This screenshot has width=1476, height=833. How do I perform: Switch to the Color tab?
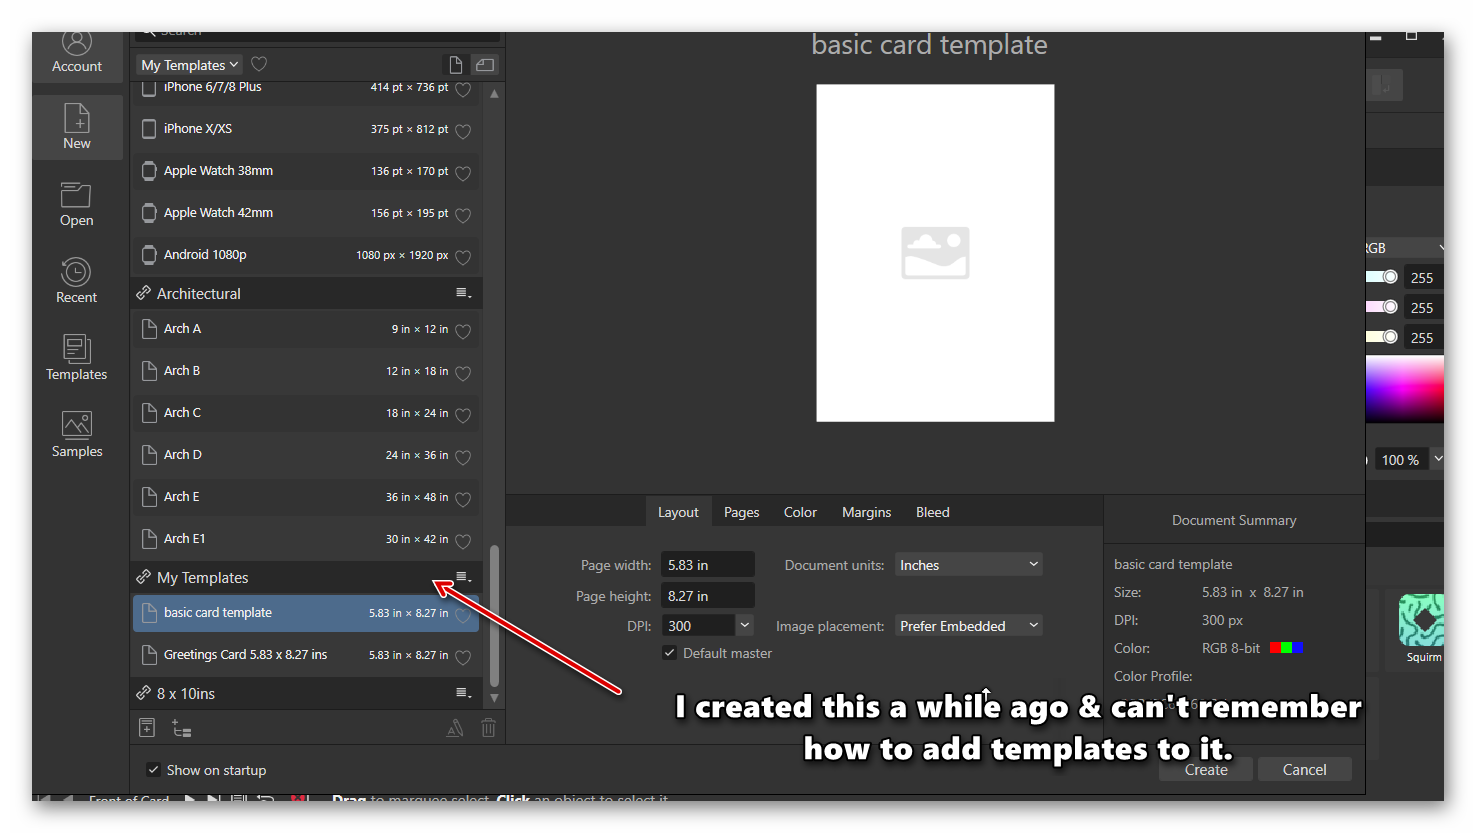coord(800,512)
